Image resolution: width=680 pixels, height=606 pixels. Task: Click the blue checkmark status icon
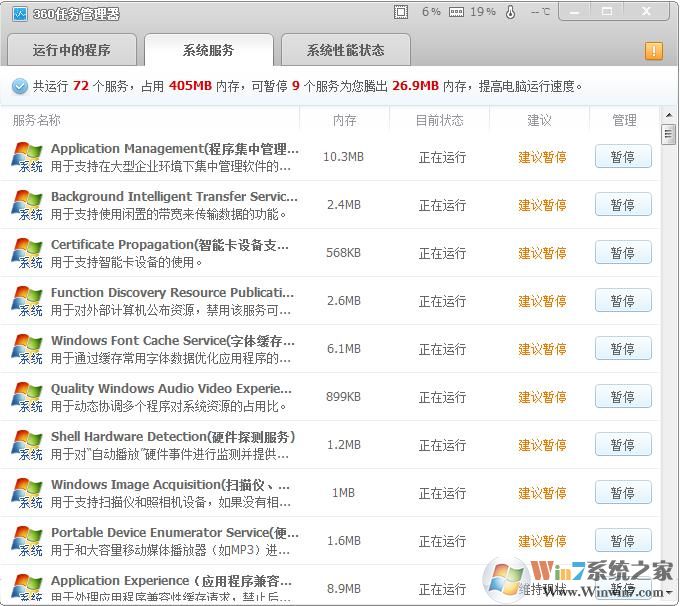pyautogui.click(x=20, y=86)
